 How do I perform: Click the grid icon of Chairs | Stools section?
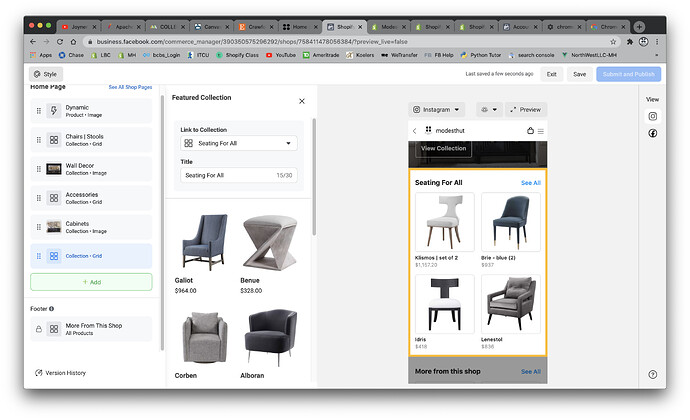[x=54, y=140]
